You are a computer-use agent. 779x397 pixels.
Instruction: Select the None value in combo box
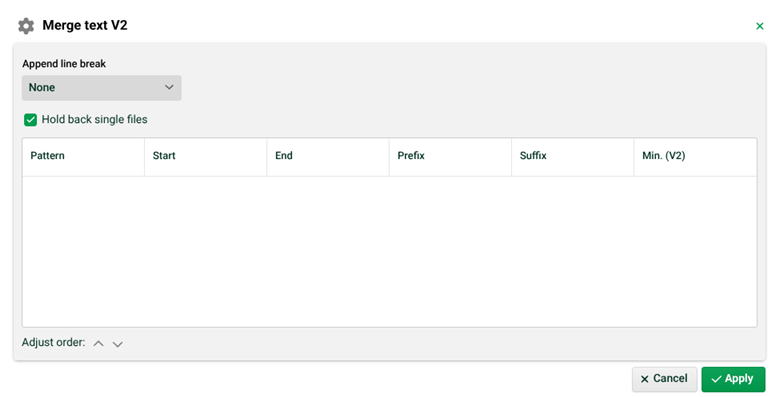pyautogui.click(x=42, y=87)
